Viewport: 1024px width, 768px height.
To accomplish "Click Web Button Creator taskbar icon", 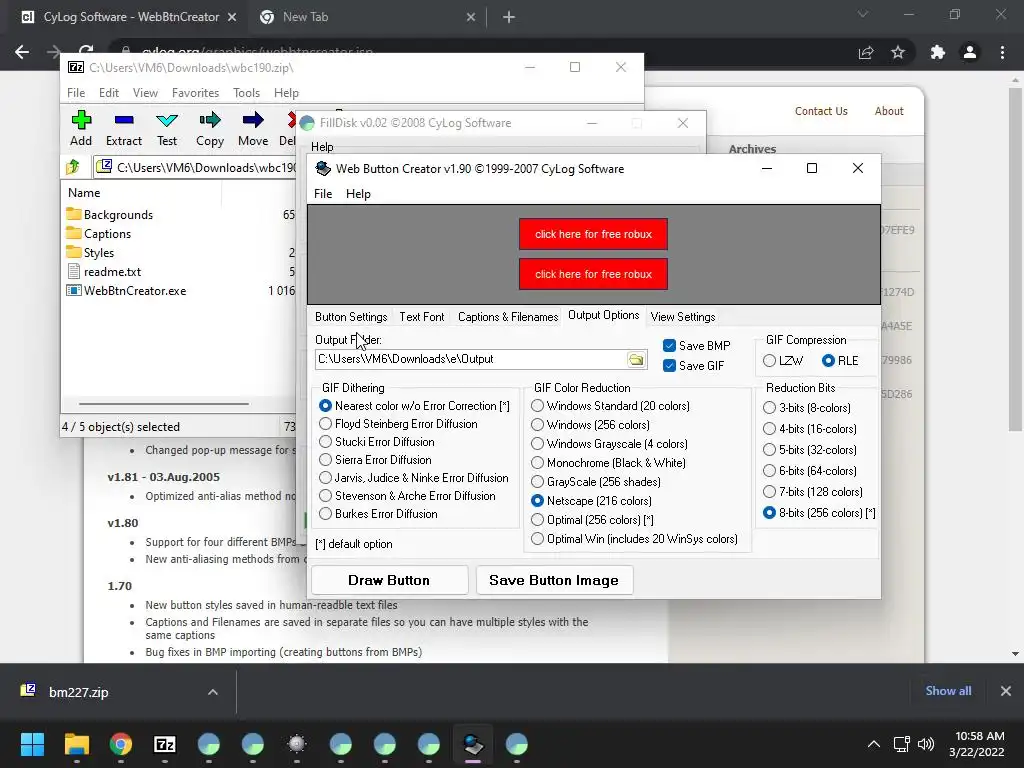I will [473, 744].
